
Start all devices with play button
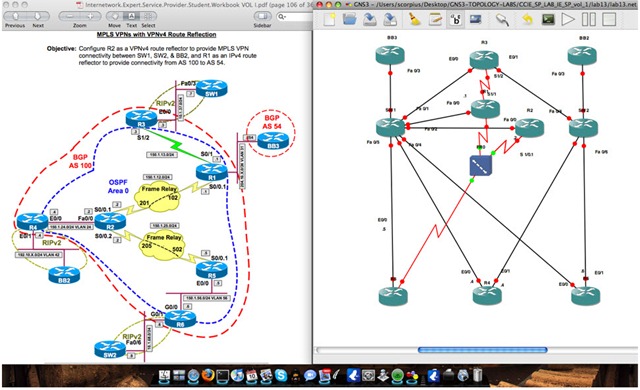point(568,19)
